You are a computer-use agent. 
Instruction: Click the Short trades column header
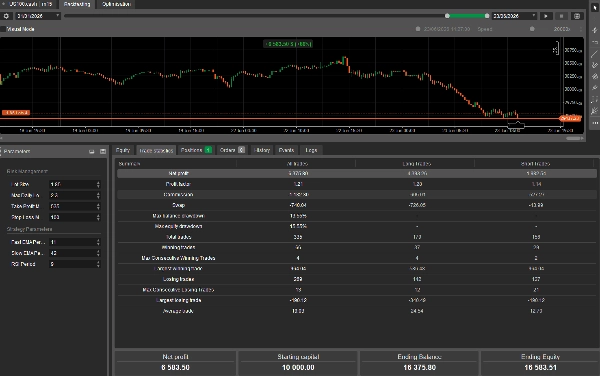tap(535, 164)
